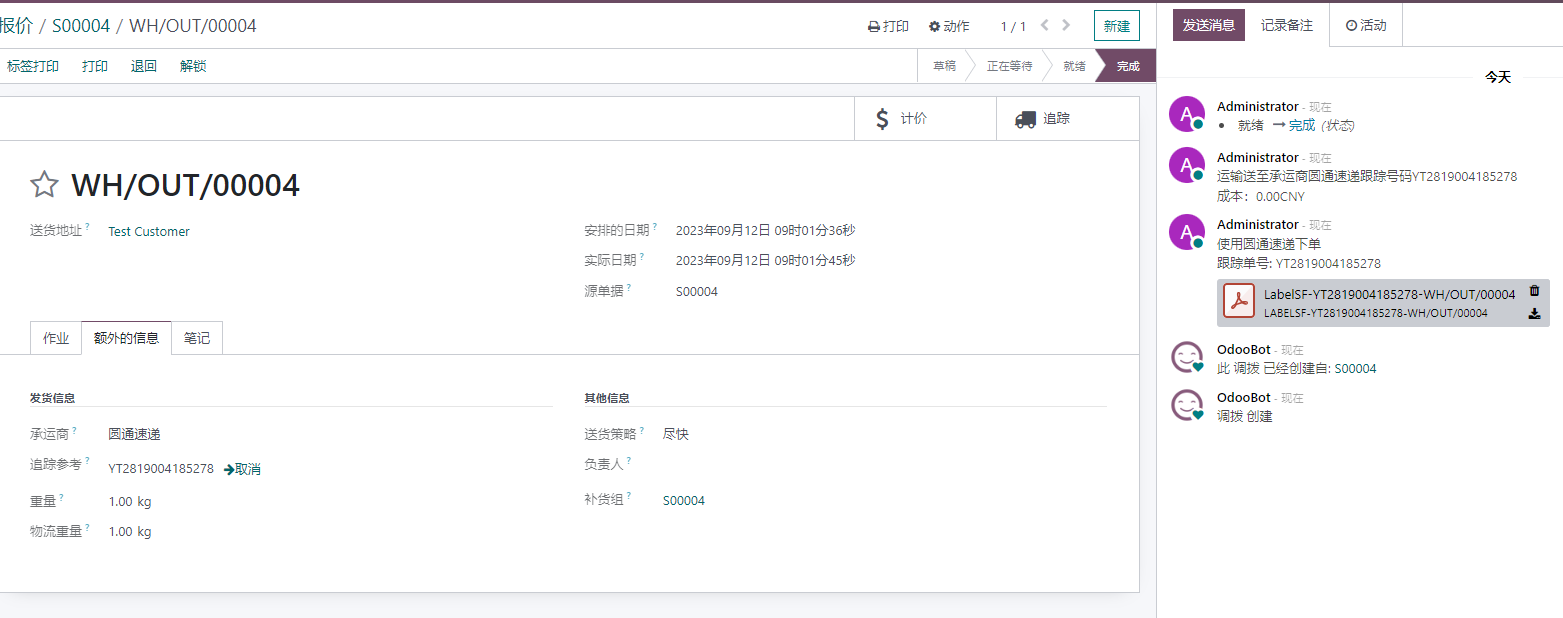
Task: Click the 打印 button in action bar
Action: coord(95,66)
